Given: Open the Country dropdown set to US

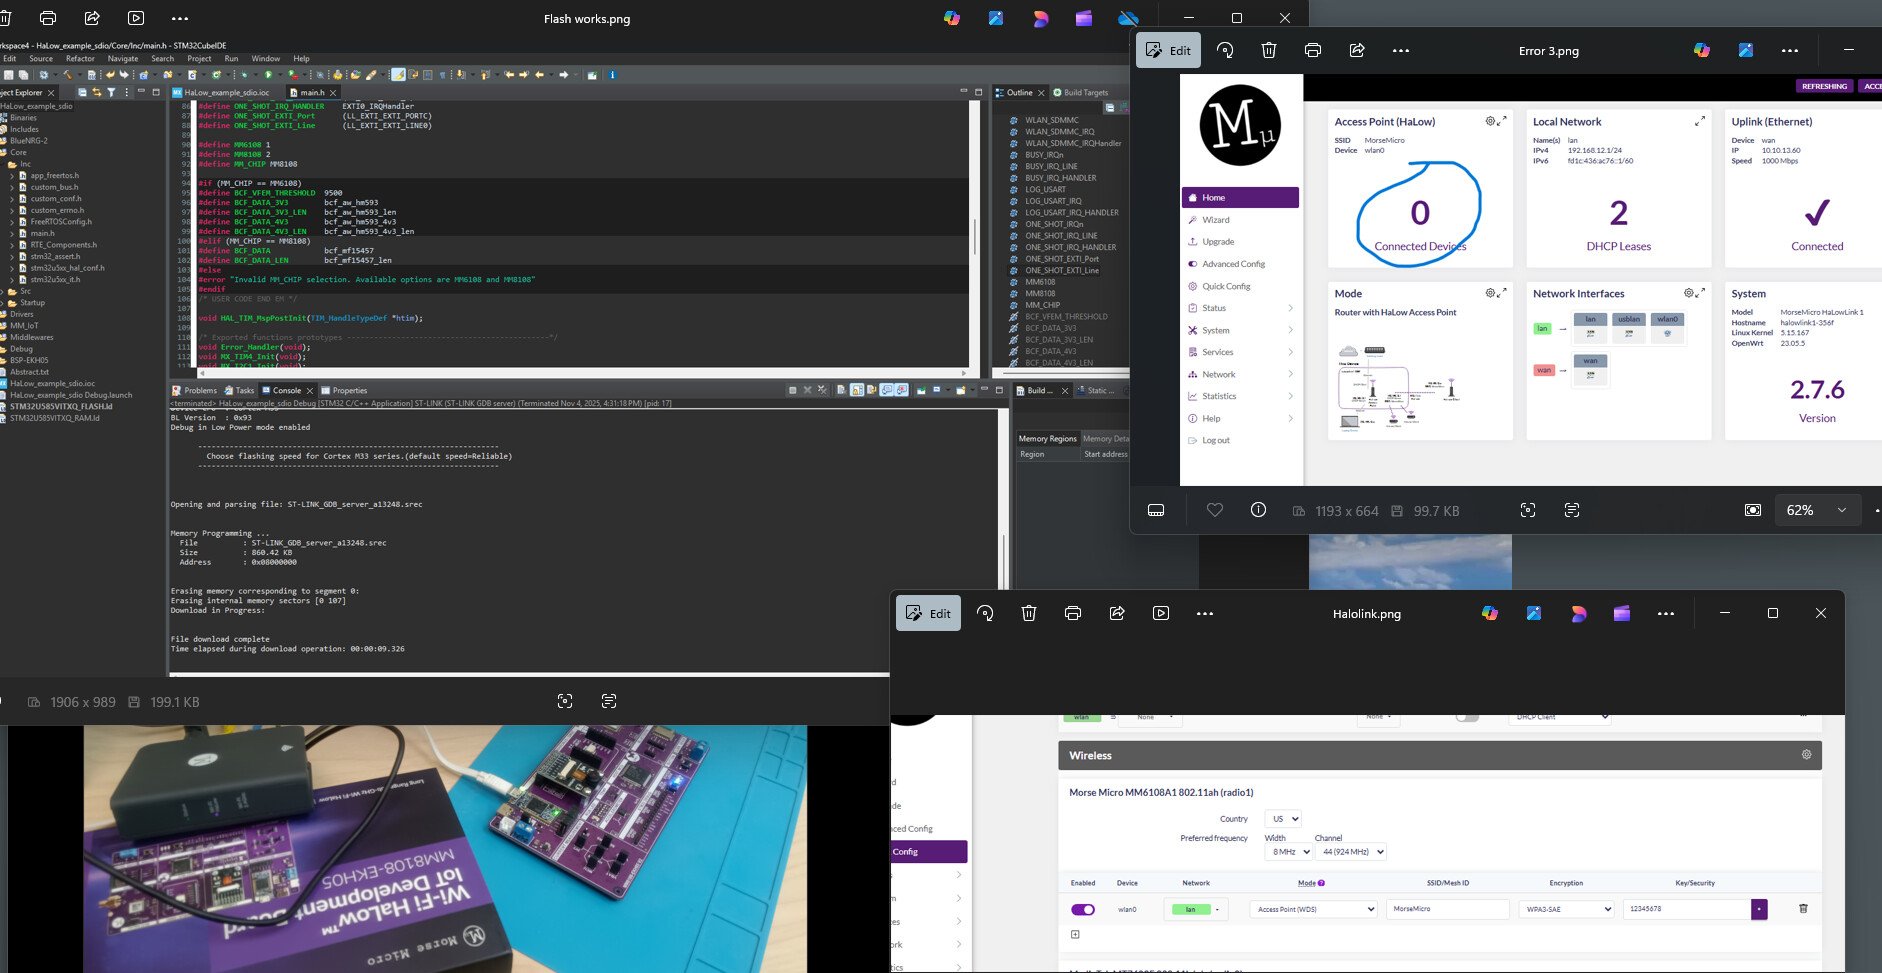Looking at the screenshot, I should pyautogui.click(x=1283, y=819).
